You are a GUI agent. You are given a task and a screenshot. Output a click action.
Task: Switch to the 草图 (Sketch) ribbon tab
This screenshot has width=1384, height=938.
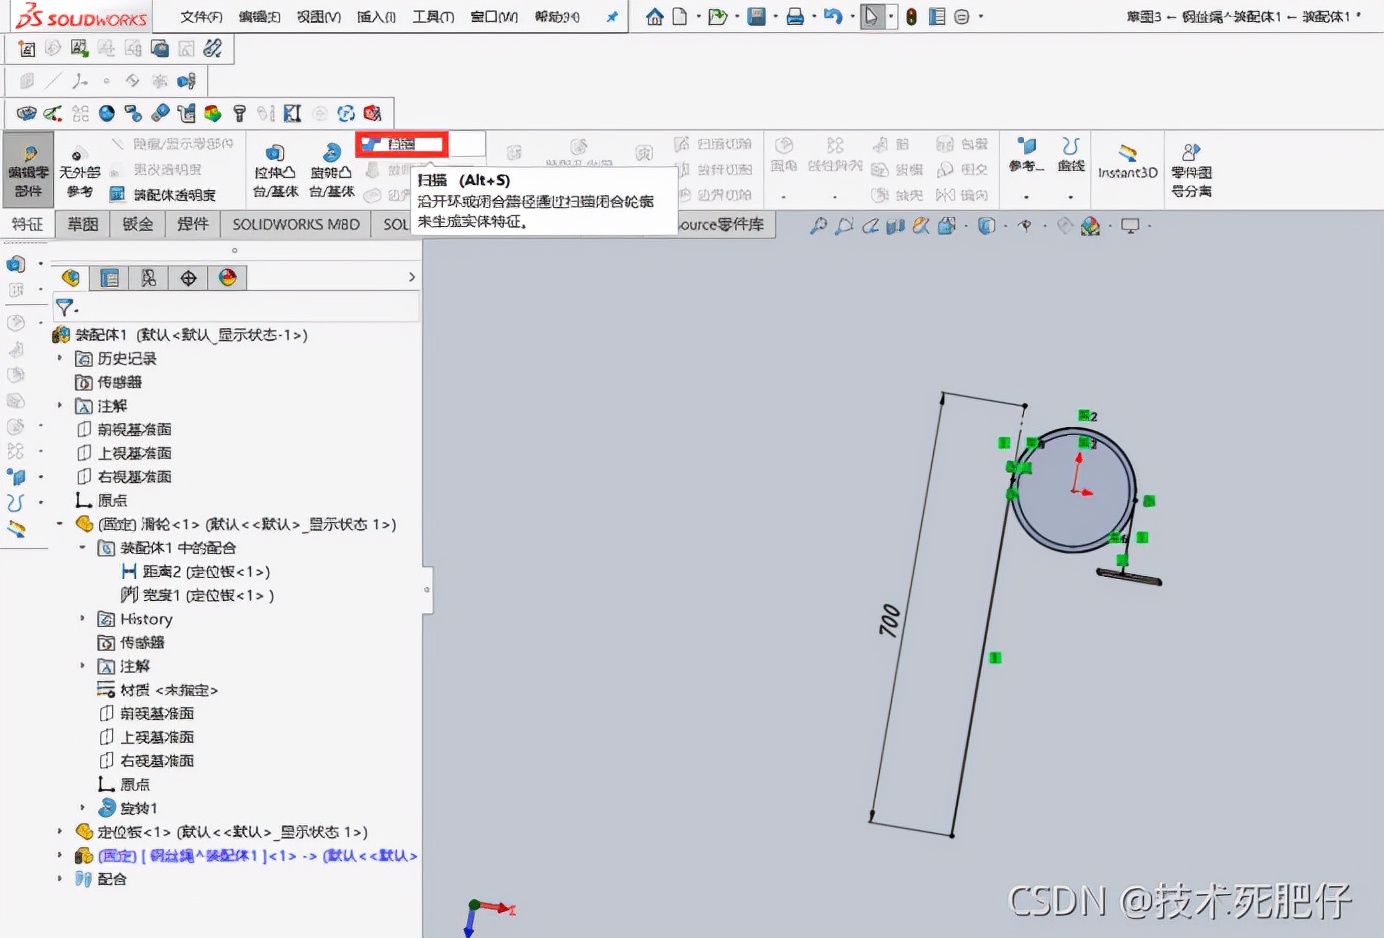click(x=82, y=224)
